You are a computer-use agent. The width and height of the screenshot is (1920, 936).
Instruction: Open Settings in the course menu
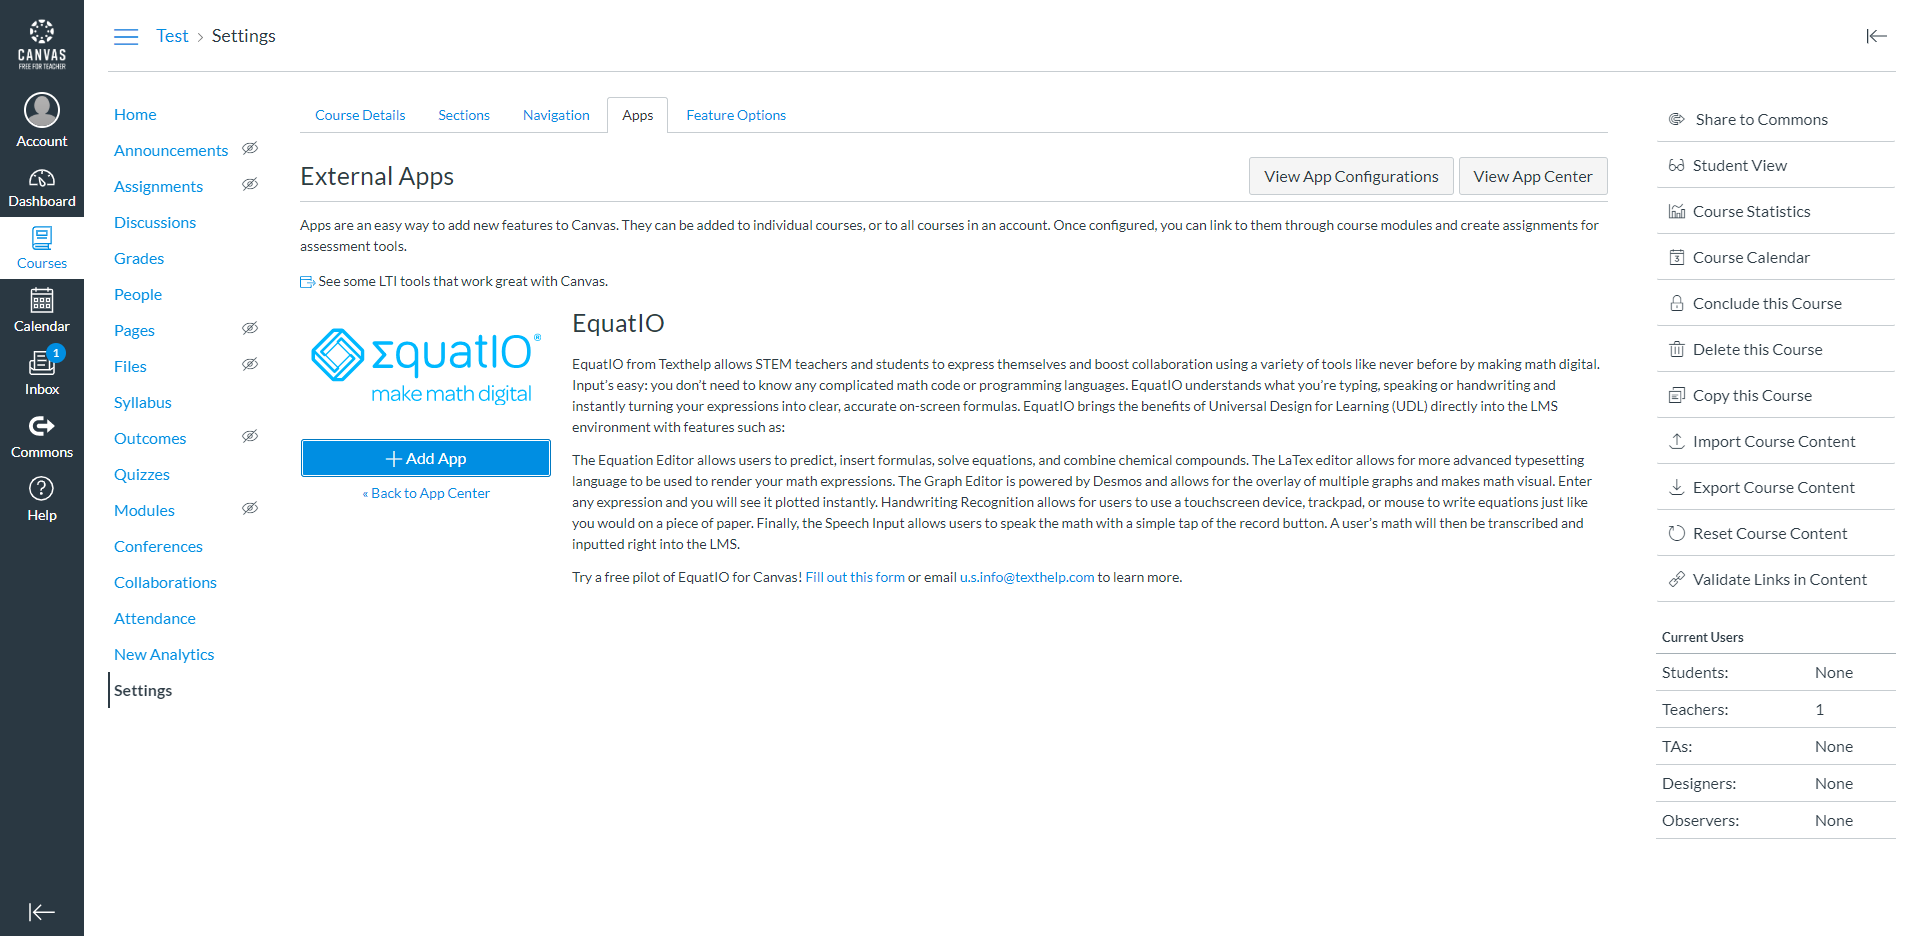coord(143,690)
